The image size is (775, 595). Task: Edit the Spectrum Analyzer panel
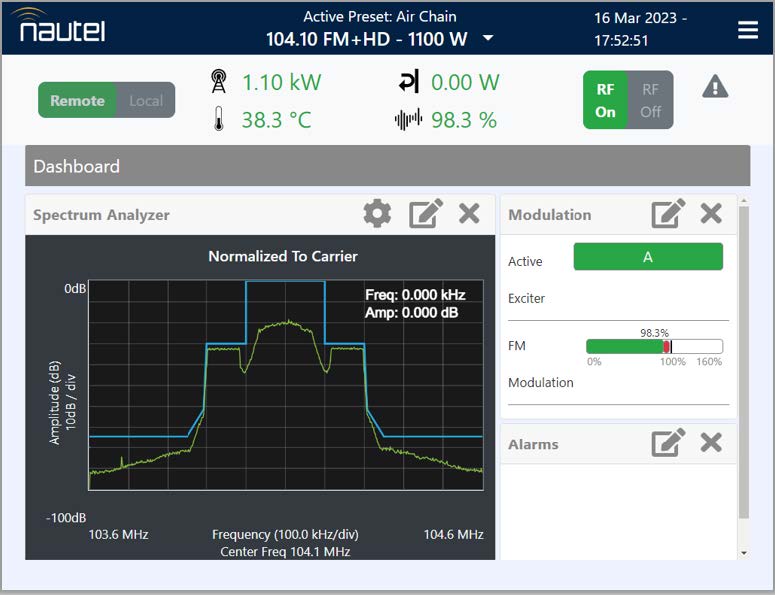pyautogui.click(x=426, y=214)
